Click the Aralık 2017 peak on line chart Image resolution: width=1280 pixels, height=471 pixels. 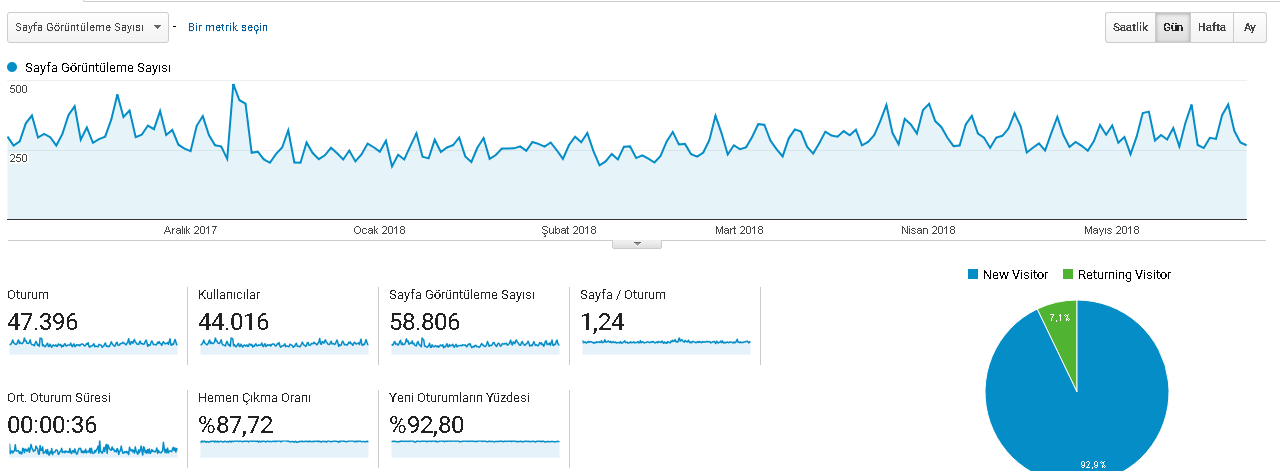[x=234, y=85]
